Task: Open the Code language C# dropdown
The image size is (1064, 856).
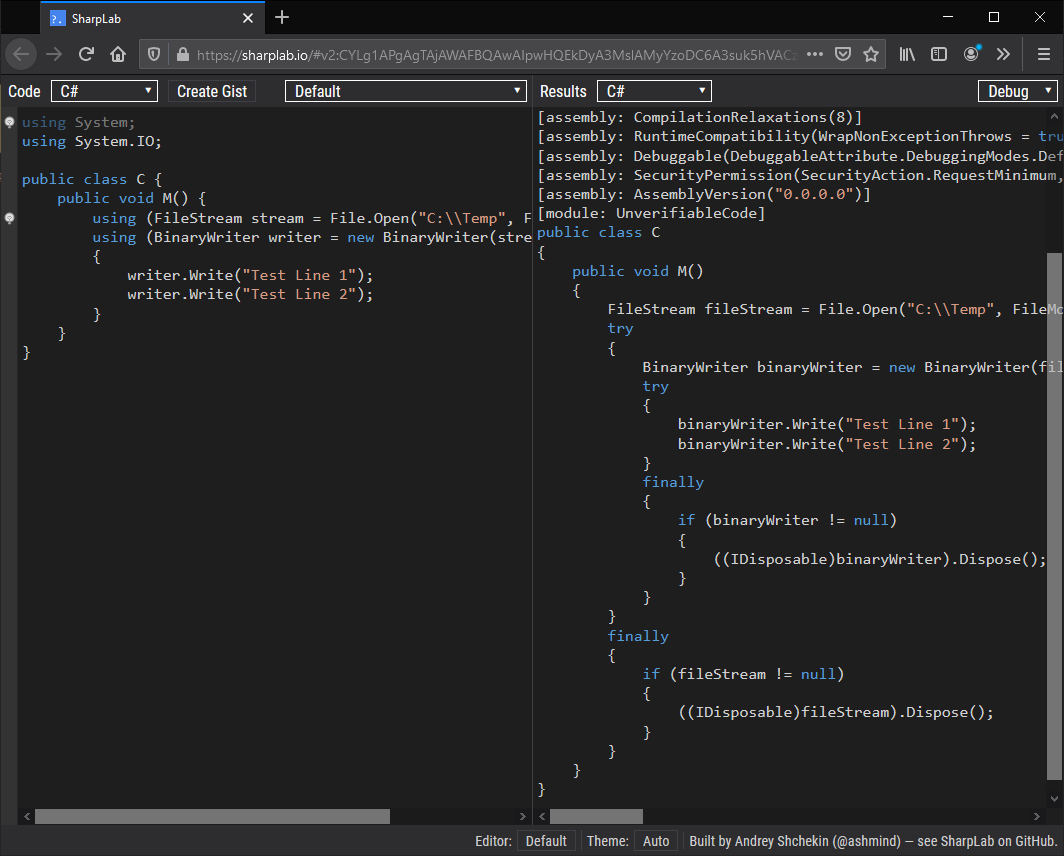Action: tap(104, 90)
